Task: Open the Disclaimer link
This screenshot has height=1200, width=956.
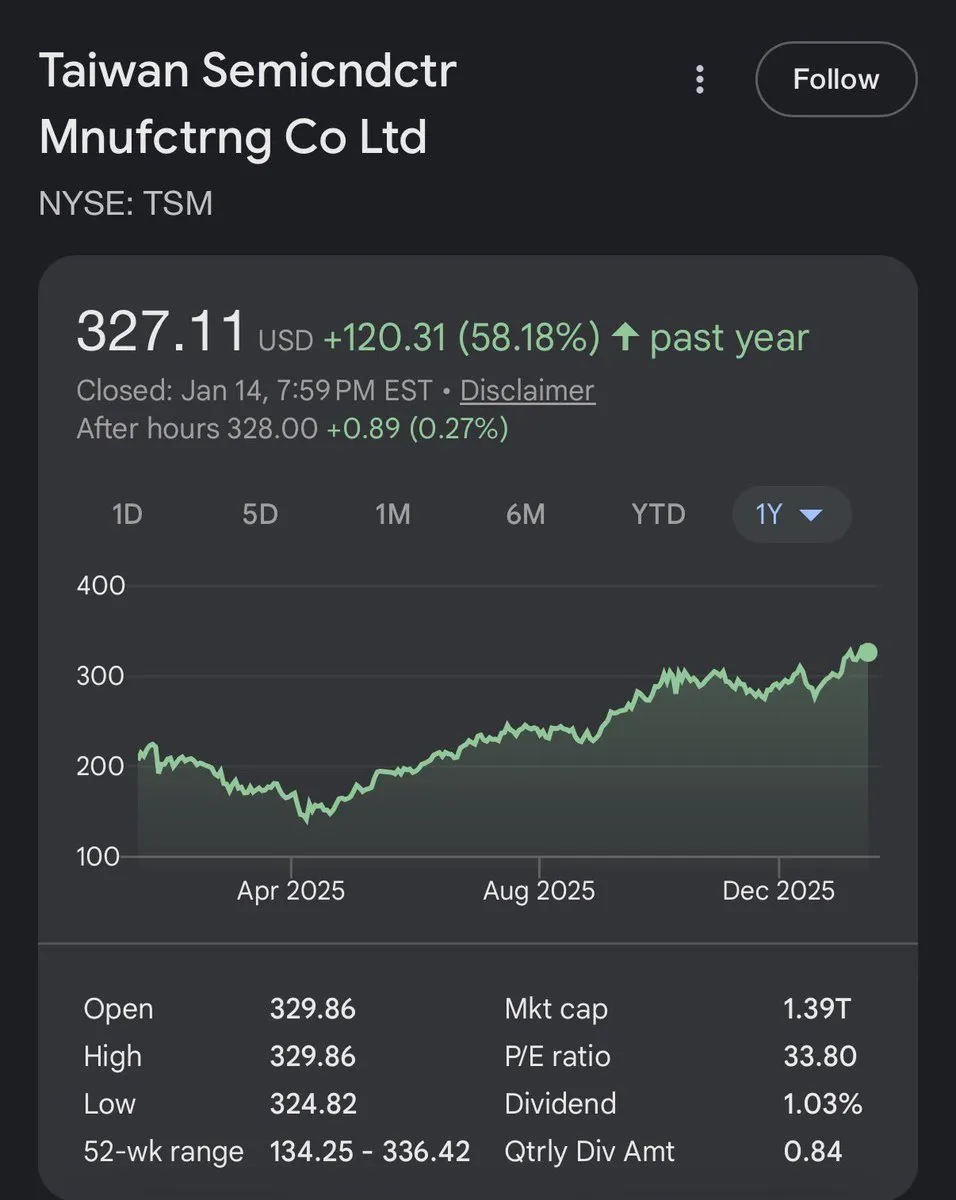Action: [527, 390]
